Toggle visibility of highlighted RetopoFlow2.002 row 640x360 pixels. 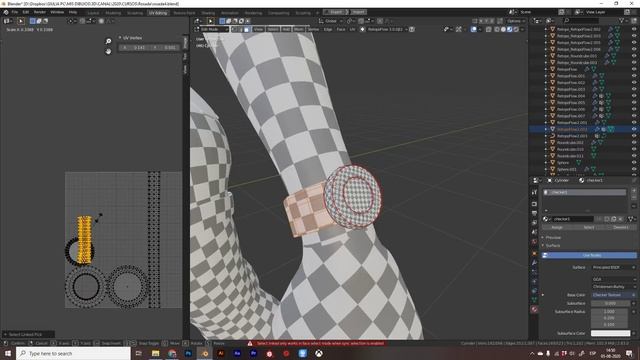[x=634, y=129]
